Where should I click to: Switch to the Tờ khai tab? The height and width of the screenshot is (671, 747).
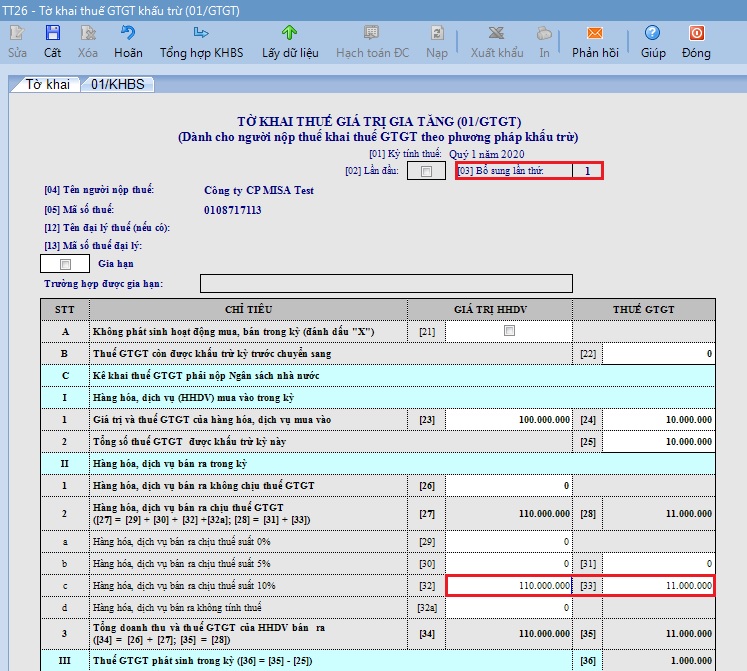(47, 84)
